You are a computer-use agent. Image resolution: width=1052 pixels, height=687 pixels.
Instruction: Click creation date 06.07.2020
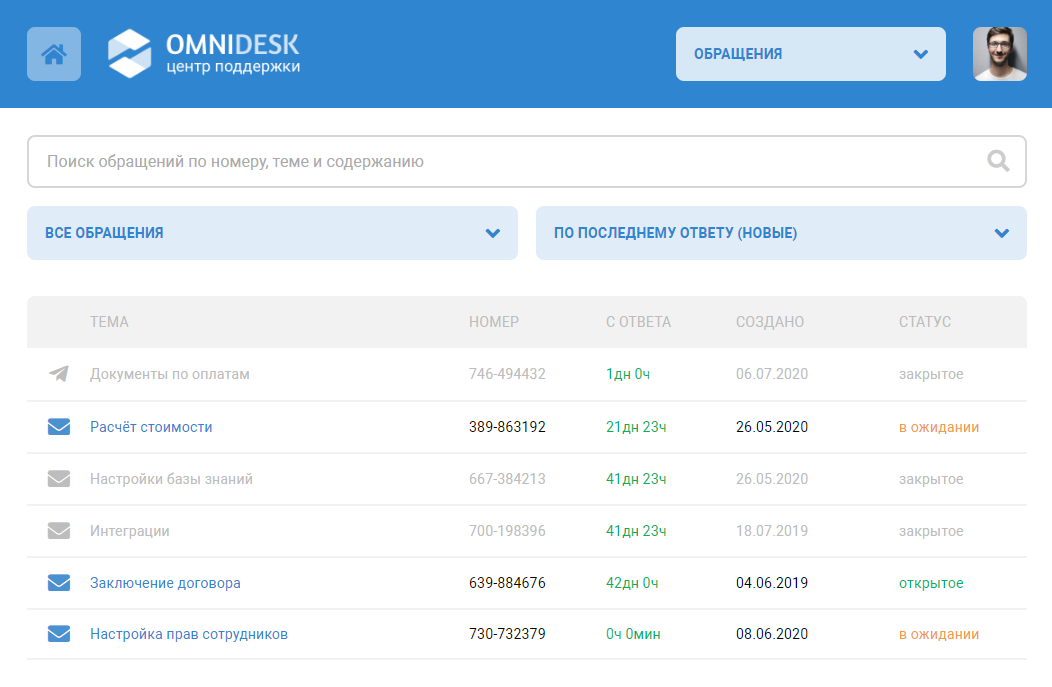[x=772, y=374]
